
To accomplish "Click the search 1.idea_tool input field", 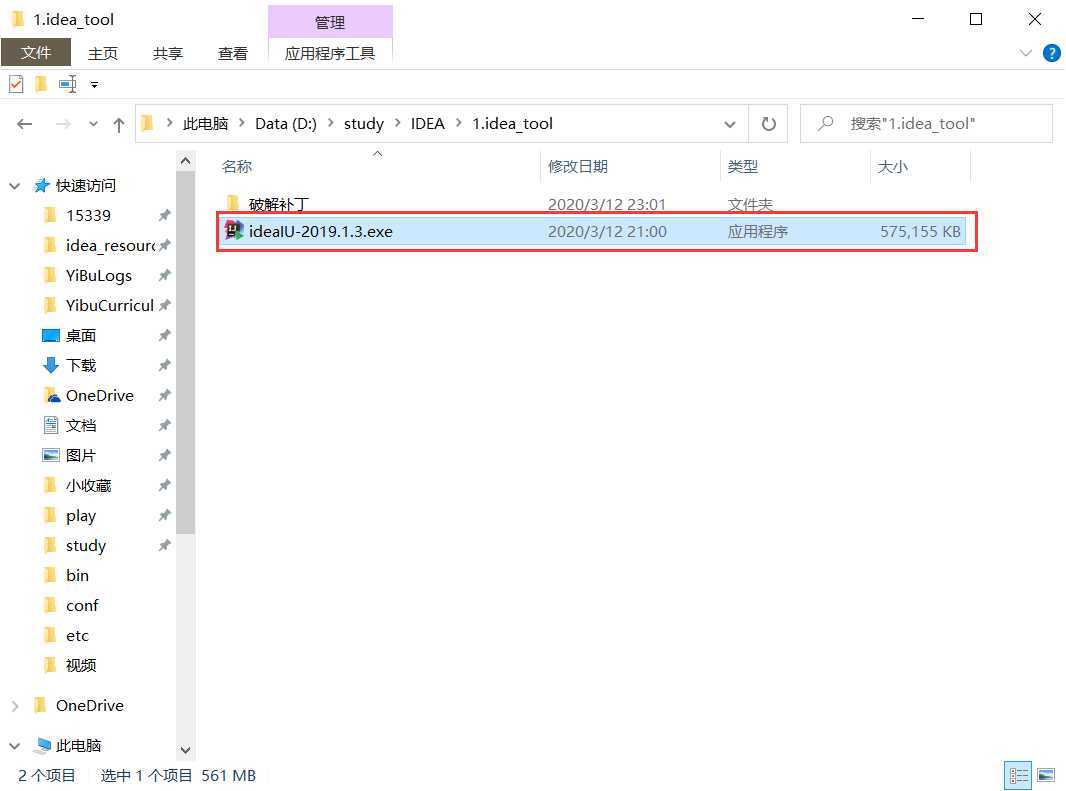I will pyautogui.click(x=927, y=124).
